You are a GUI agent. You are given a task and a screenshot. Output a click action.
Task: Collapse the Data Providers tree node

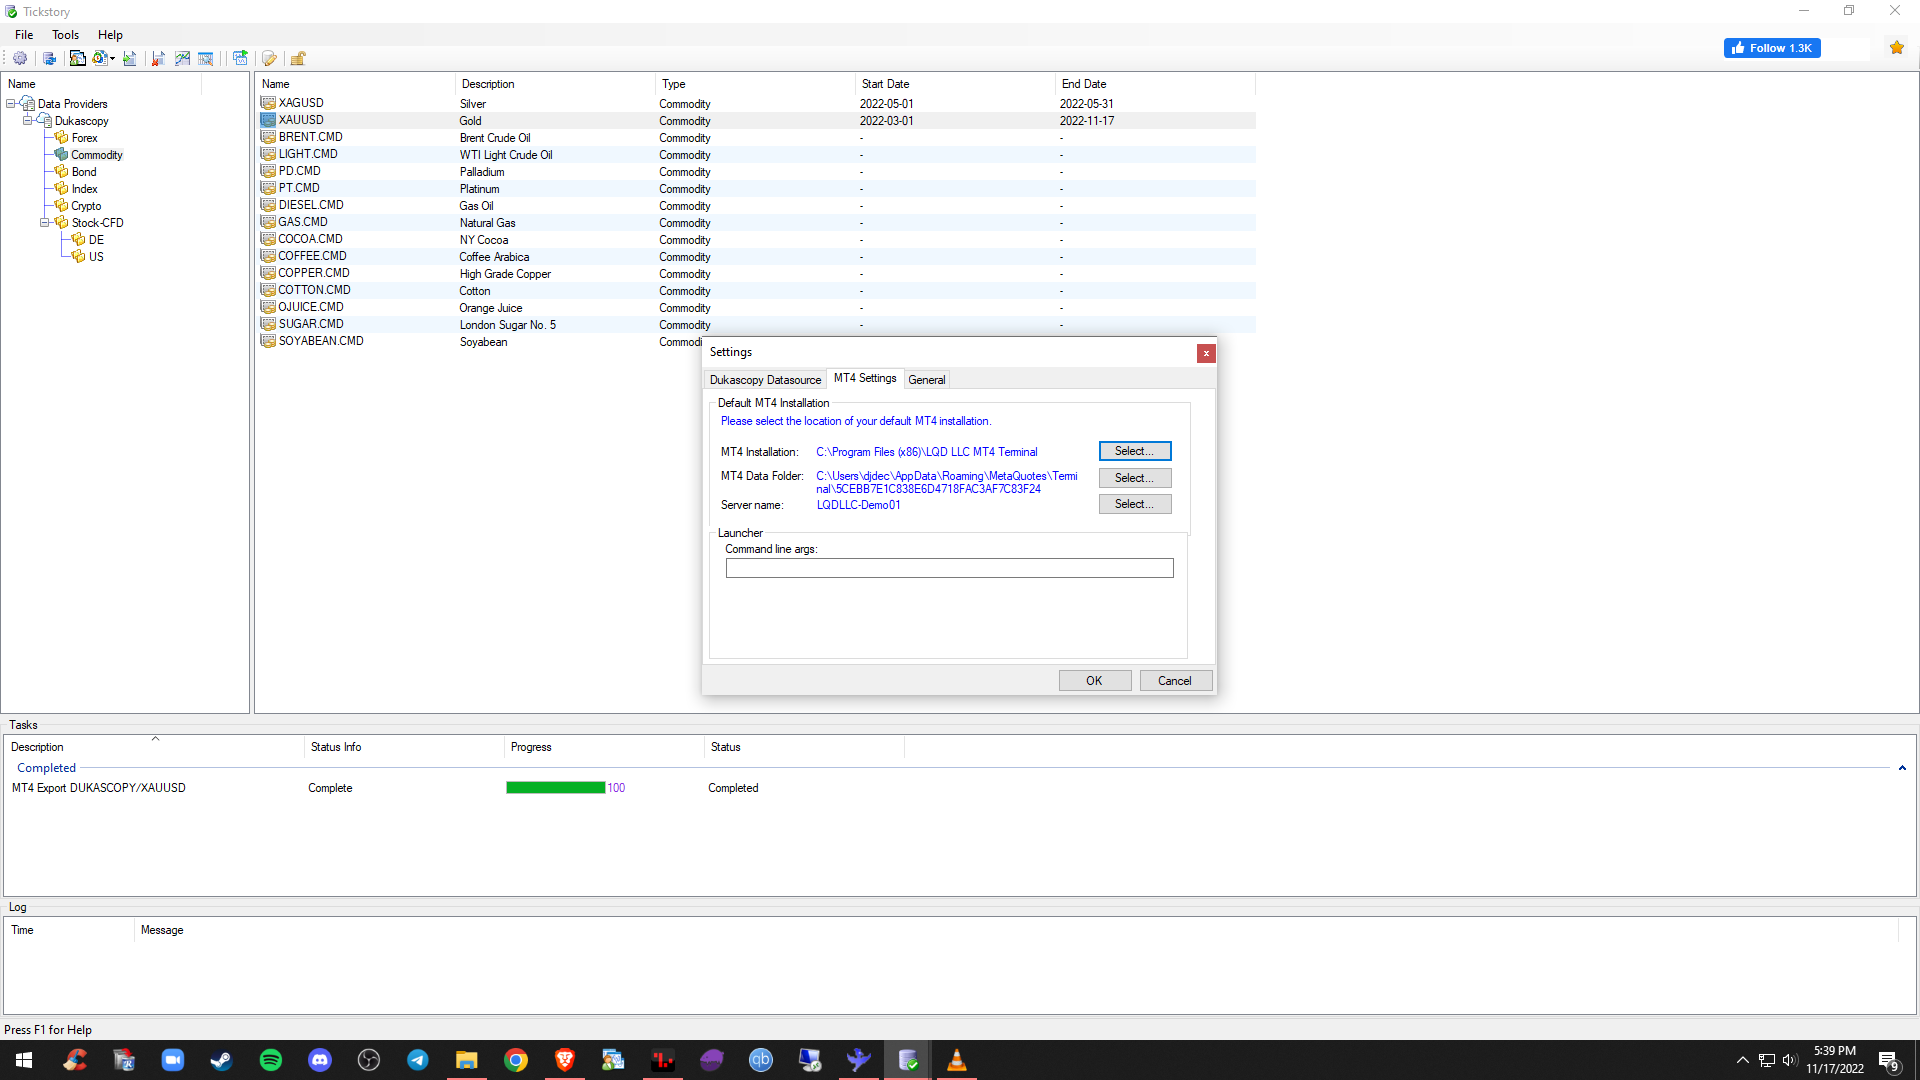[11, 104]
